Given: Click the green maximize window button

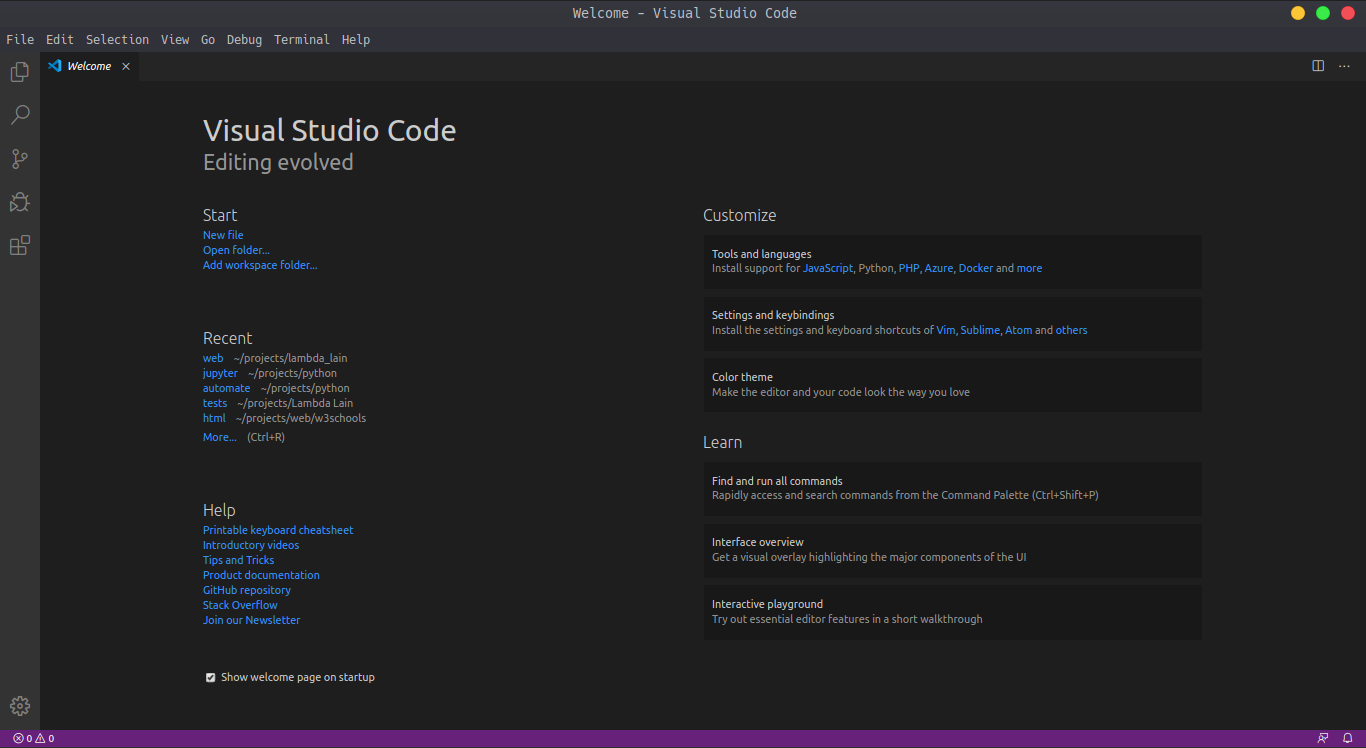Looking at the screenshot, I should tap(1323, 13).
